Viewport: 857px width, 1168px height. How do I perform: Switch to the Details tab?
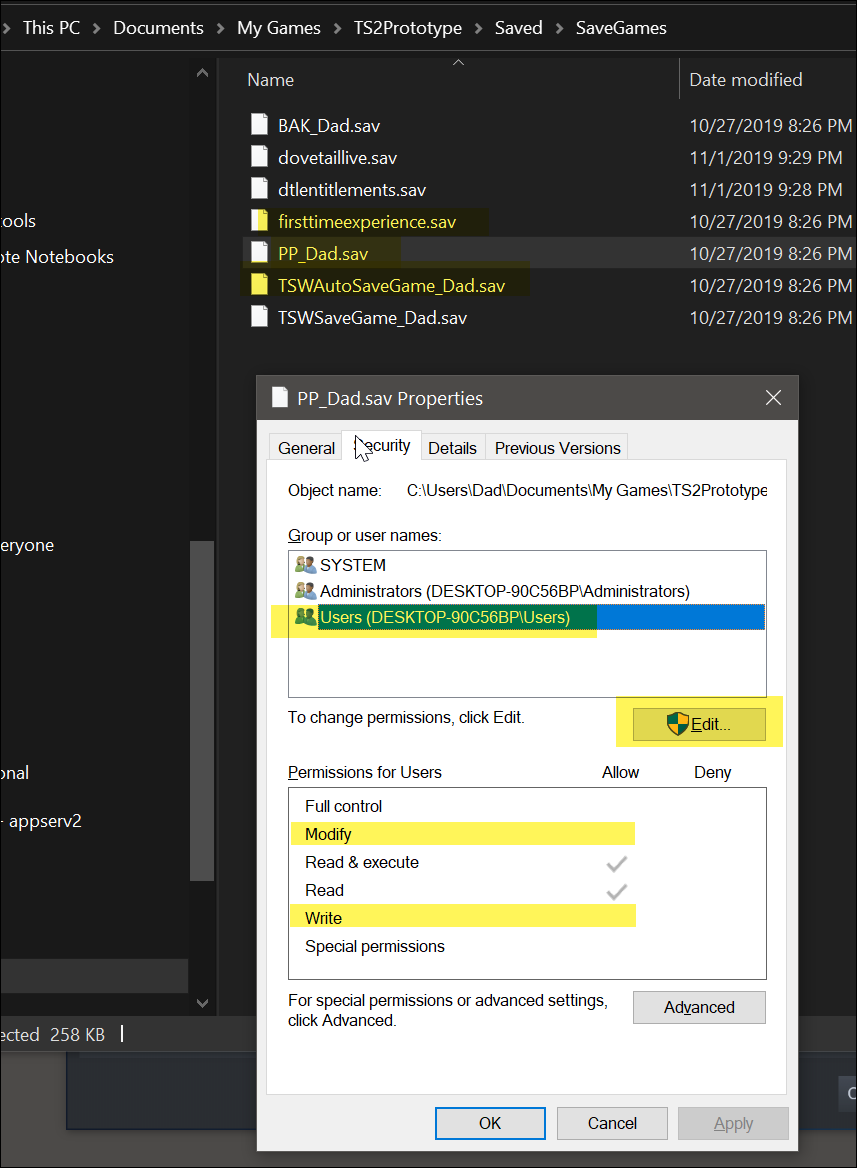(x=452, y=448)
